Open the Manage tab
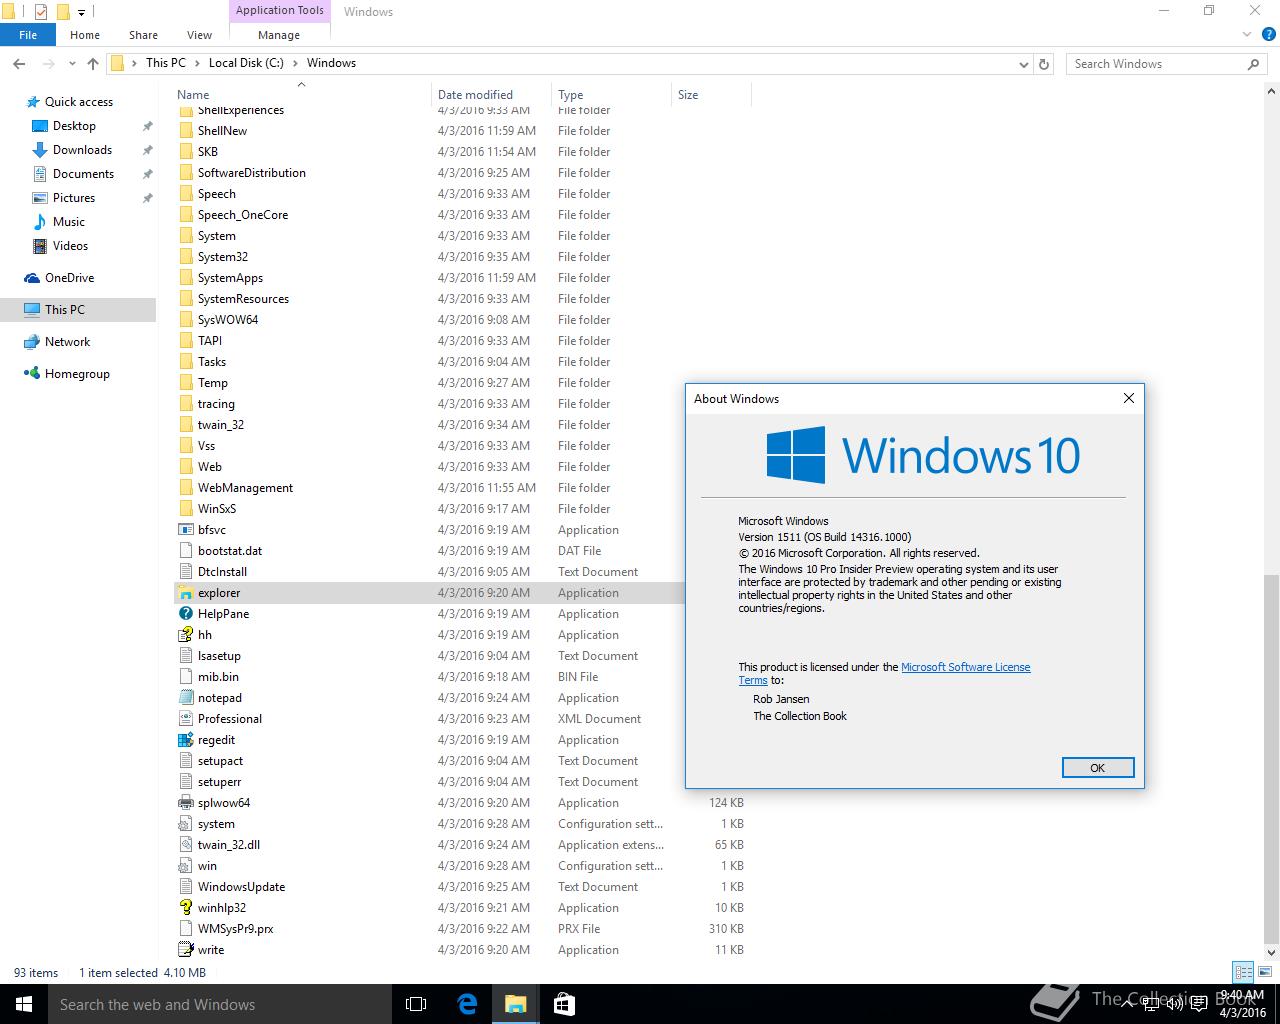 point(279,35)
